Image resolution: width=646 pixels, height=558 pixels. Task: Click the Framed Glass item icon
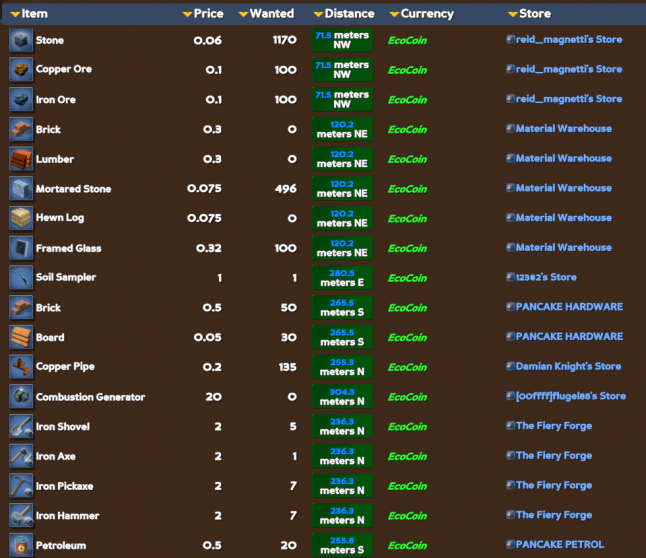[21, 248]
